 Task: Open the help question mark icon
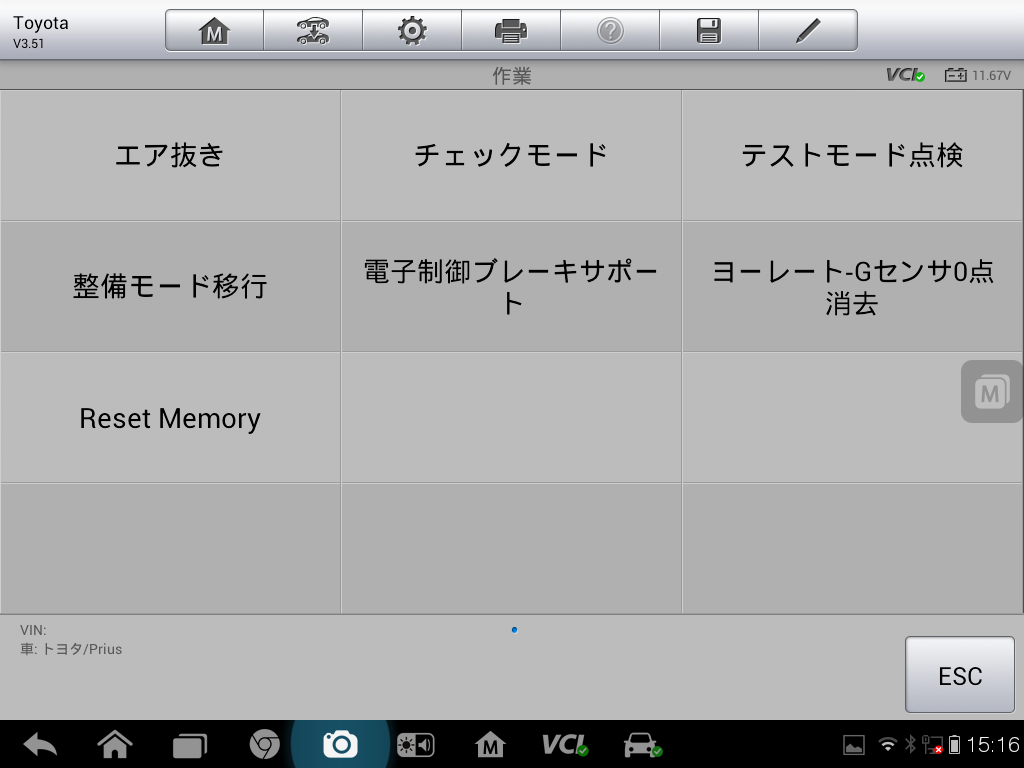pyautogui.click(x=610, y=31)
